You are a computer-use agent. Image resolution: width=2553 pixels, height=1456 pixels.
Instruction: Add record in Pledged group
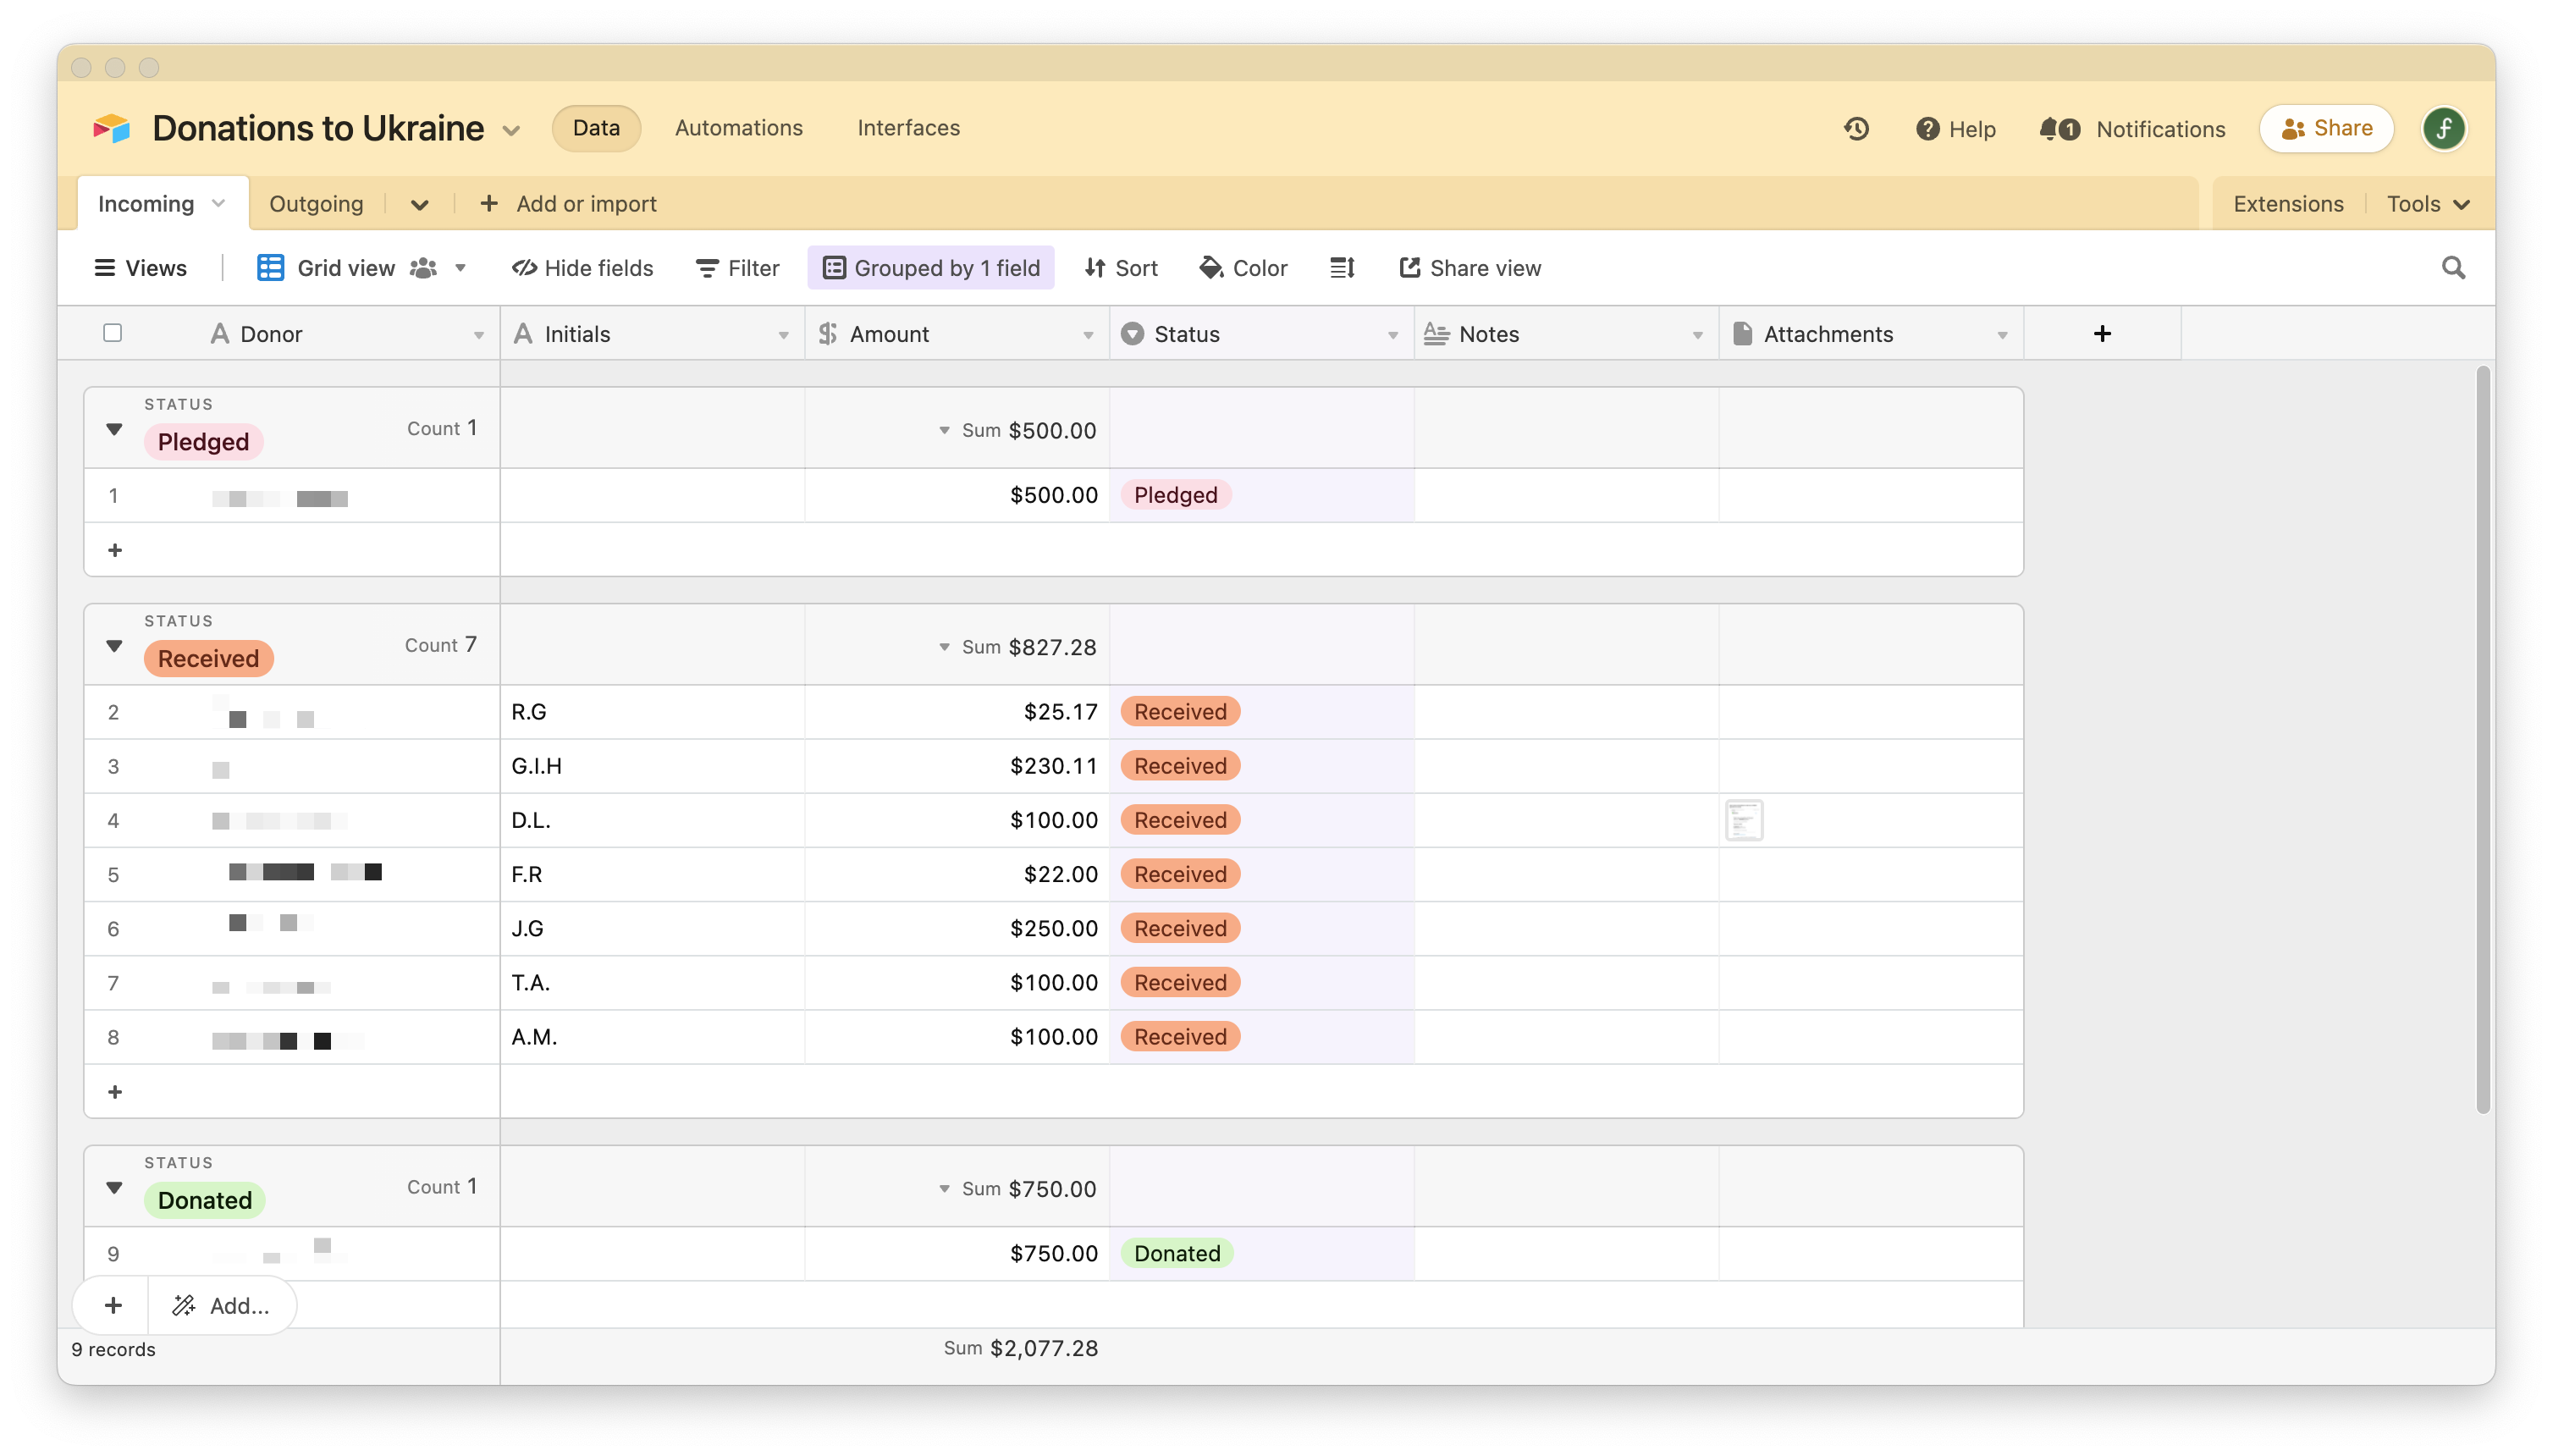pyautogui.click(x=115, y=550)
